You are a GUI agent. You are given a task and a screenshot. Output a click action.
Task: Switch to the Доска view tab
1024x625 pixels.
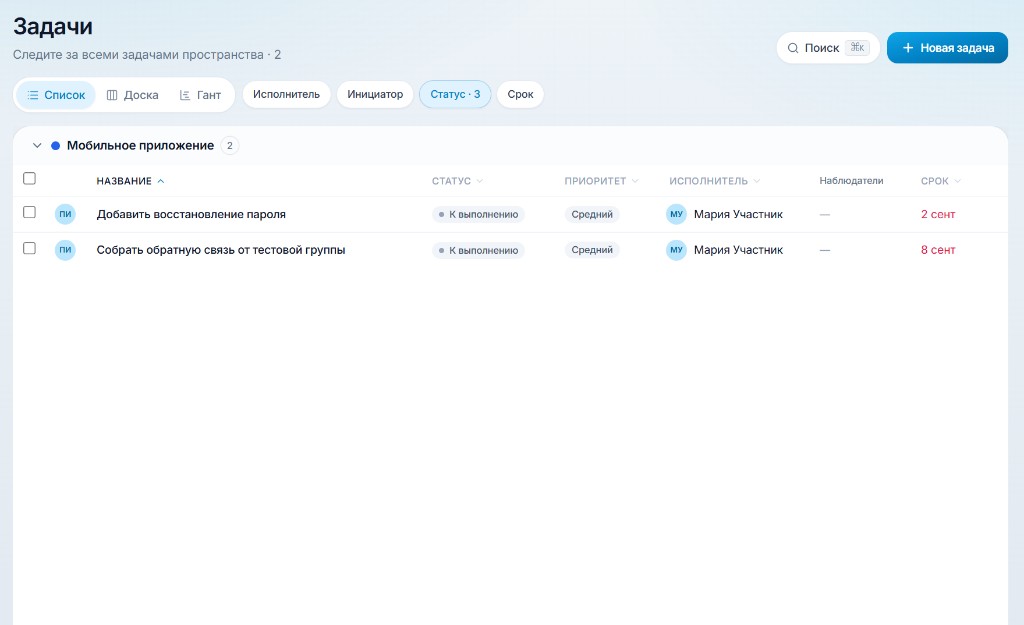[133, 95]
